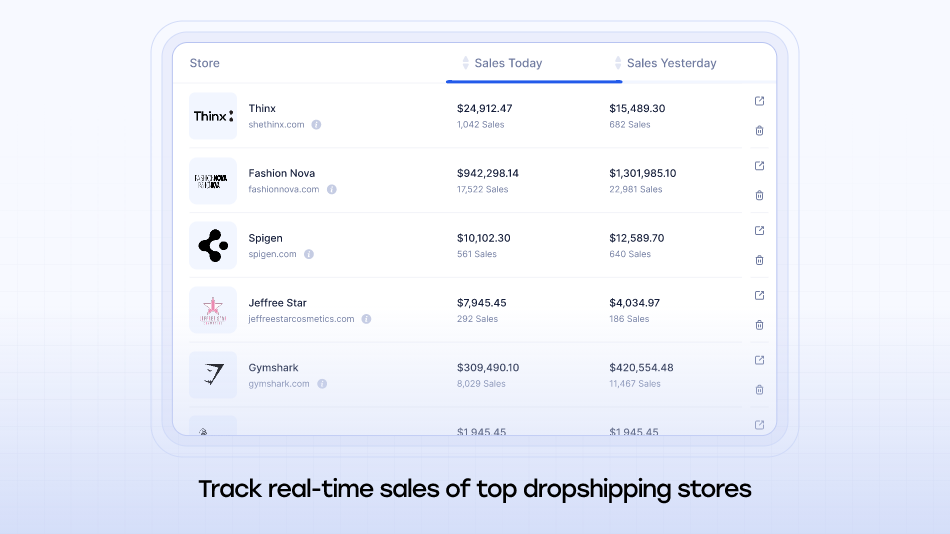950x534 pixels.
Task: Click the $10,102.30 sales value
Action: [x=483, y=238]
